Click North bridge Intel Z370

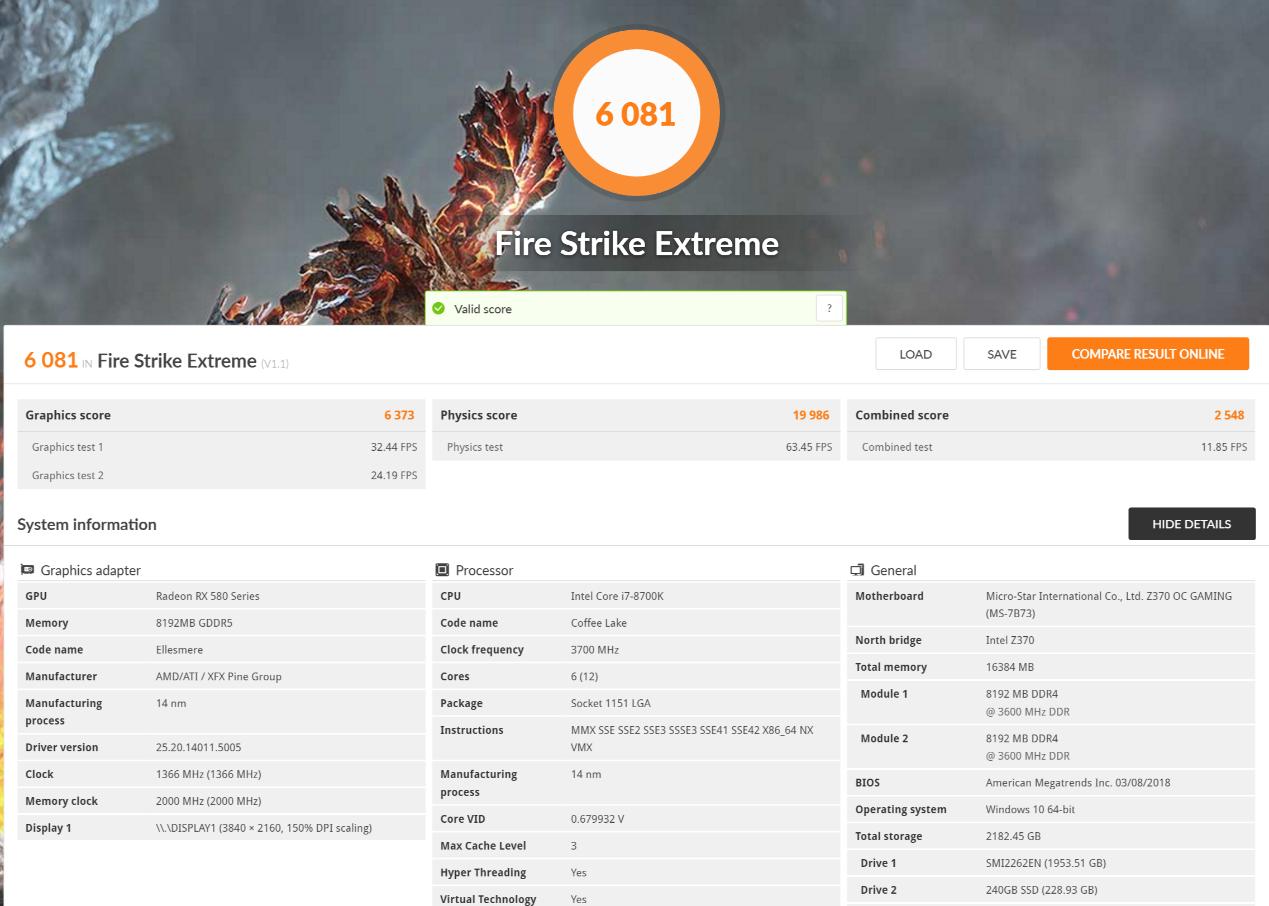(1010, 641)
